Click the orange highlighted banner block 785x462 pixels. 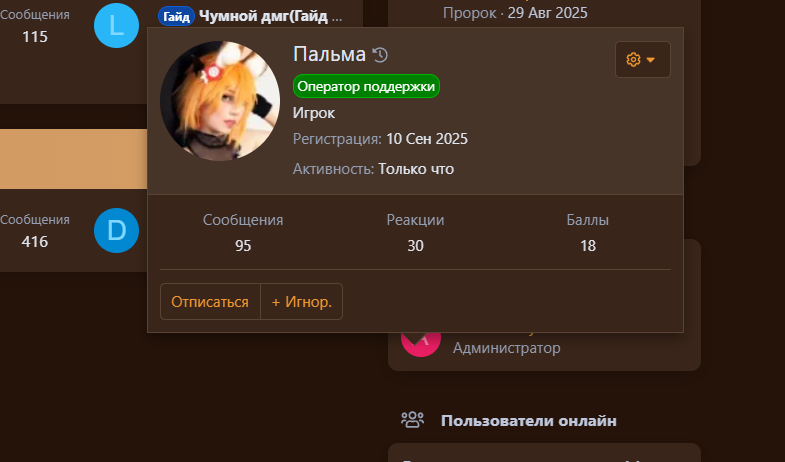coord(74,159)
